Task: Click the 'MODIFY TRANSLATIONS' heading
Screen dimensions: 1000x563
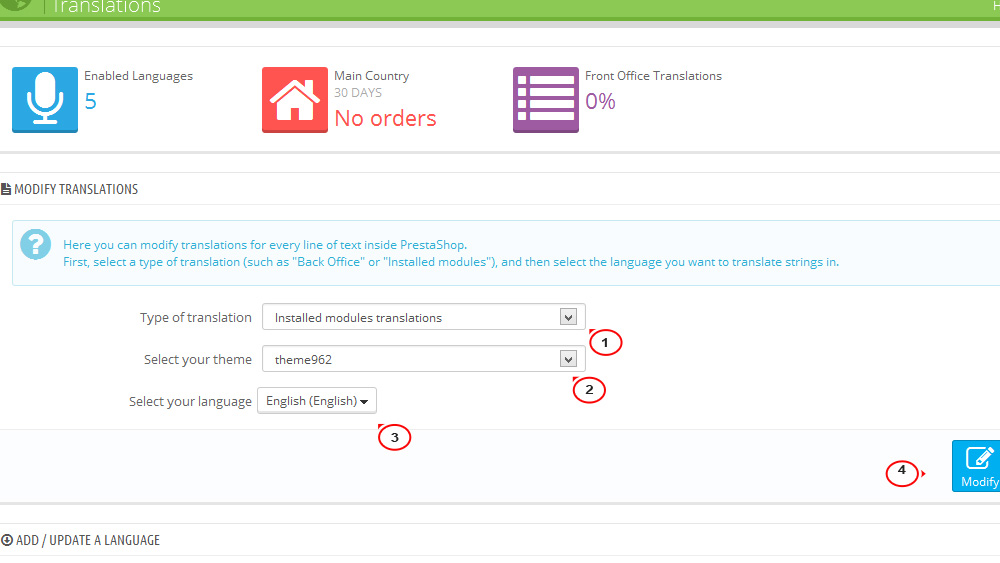Action: [x=76, y=189]
